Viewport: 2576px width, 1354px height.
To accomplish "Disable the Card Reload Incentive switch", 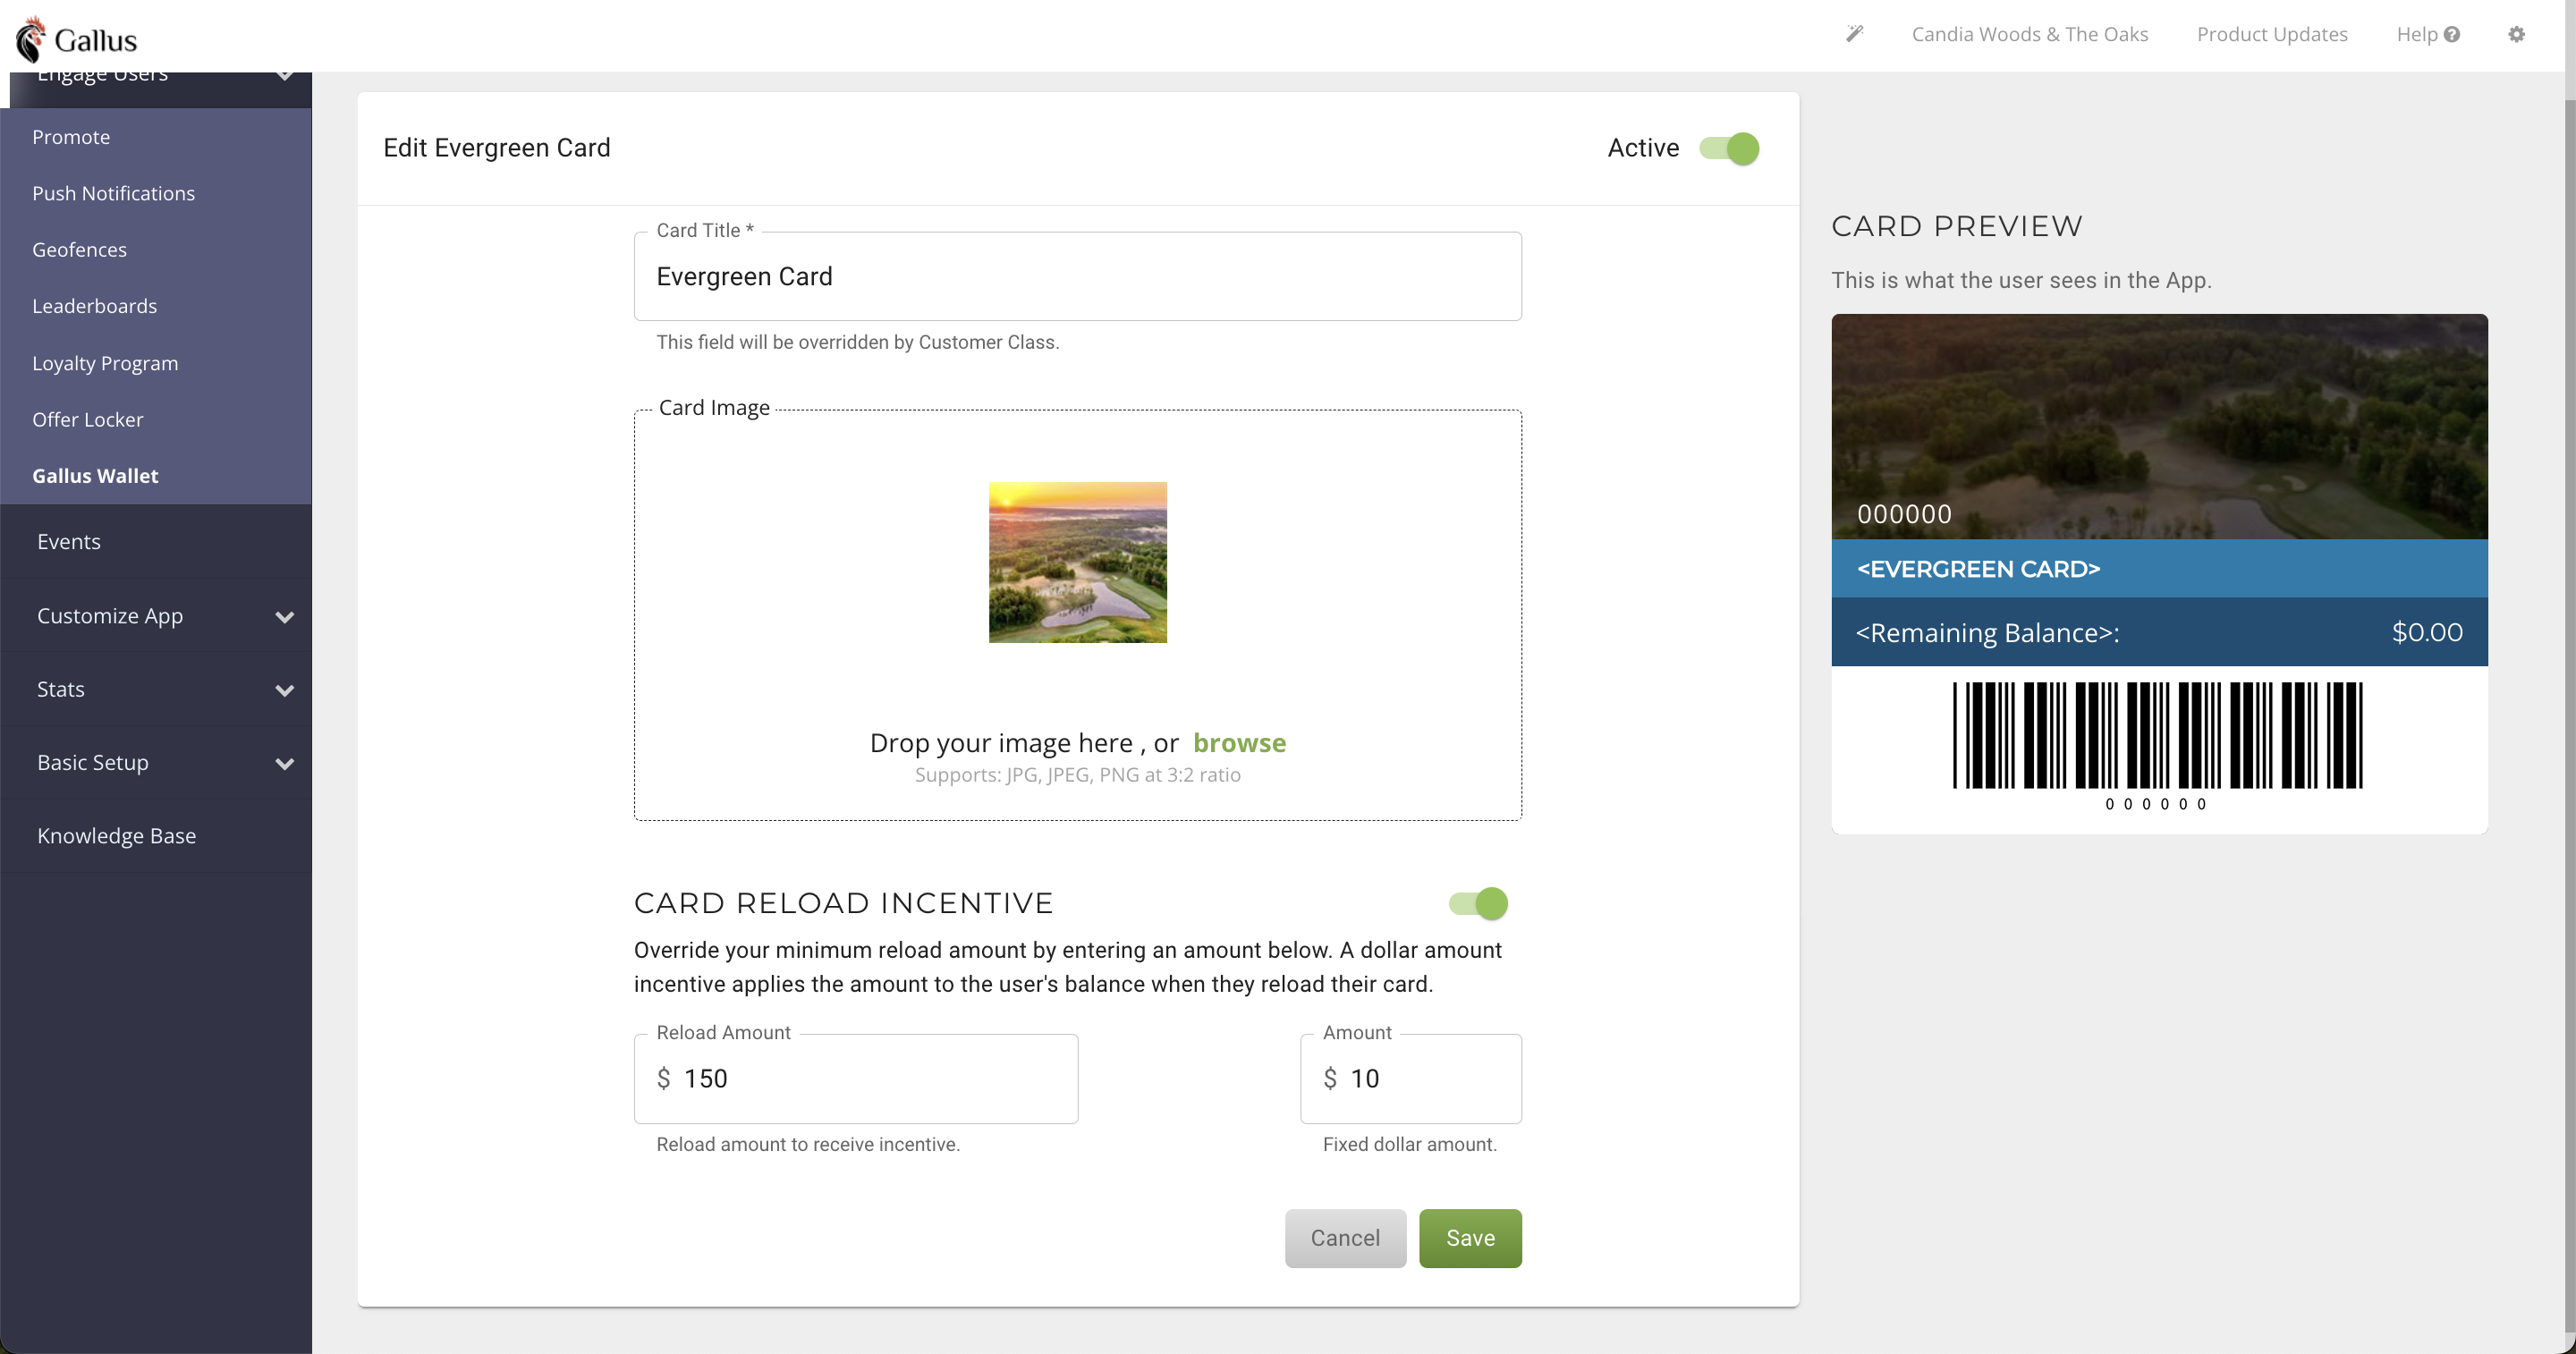I will [x=1478, y=903].
